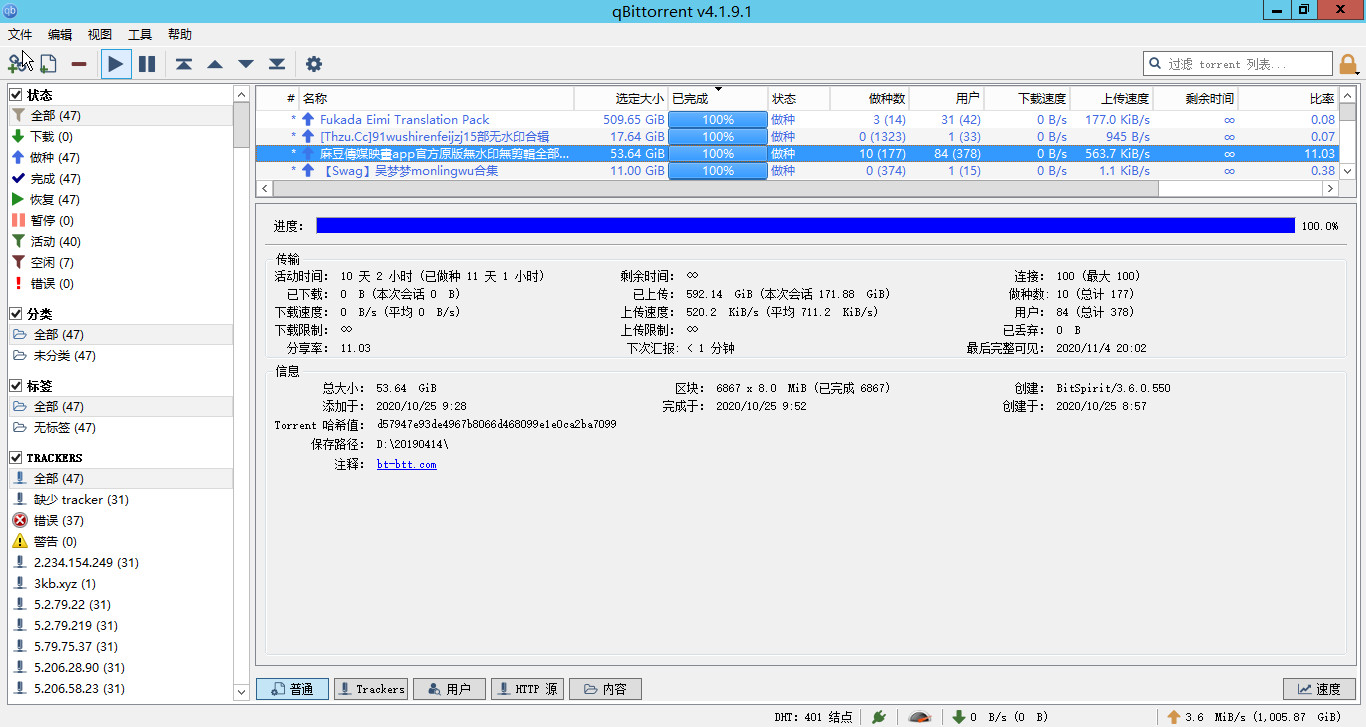Sort by the 已完成 column header
Image resolution: width=1366 pixels, height=727 pixels.
[718, 99]
